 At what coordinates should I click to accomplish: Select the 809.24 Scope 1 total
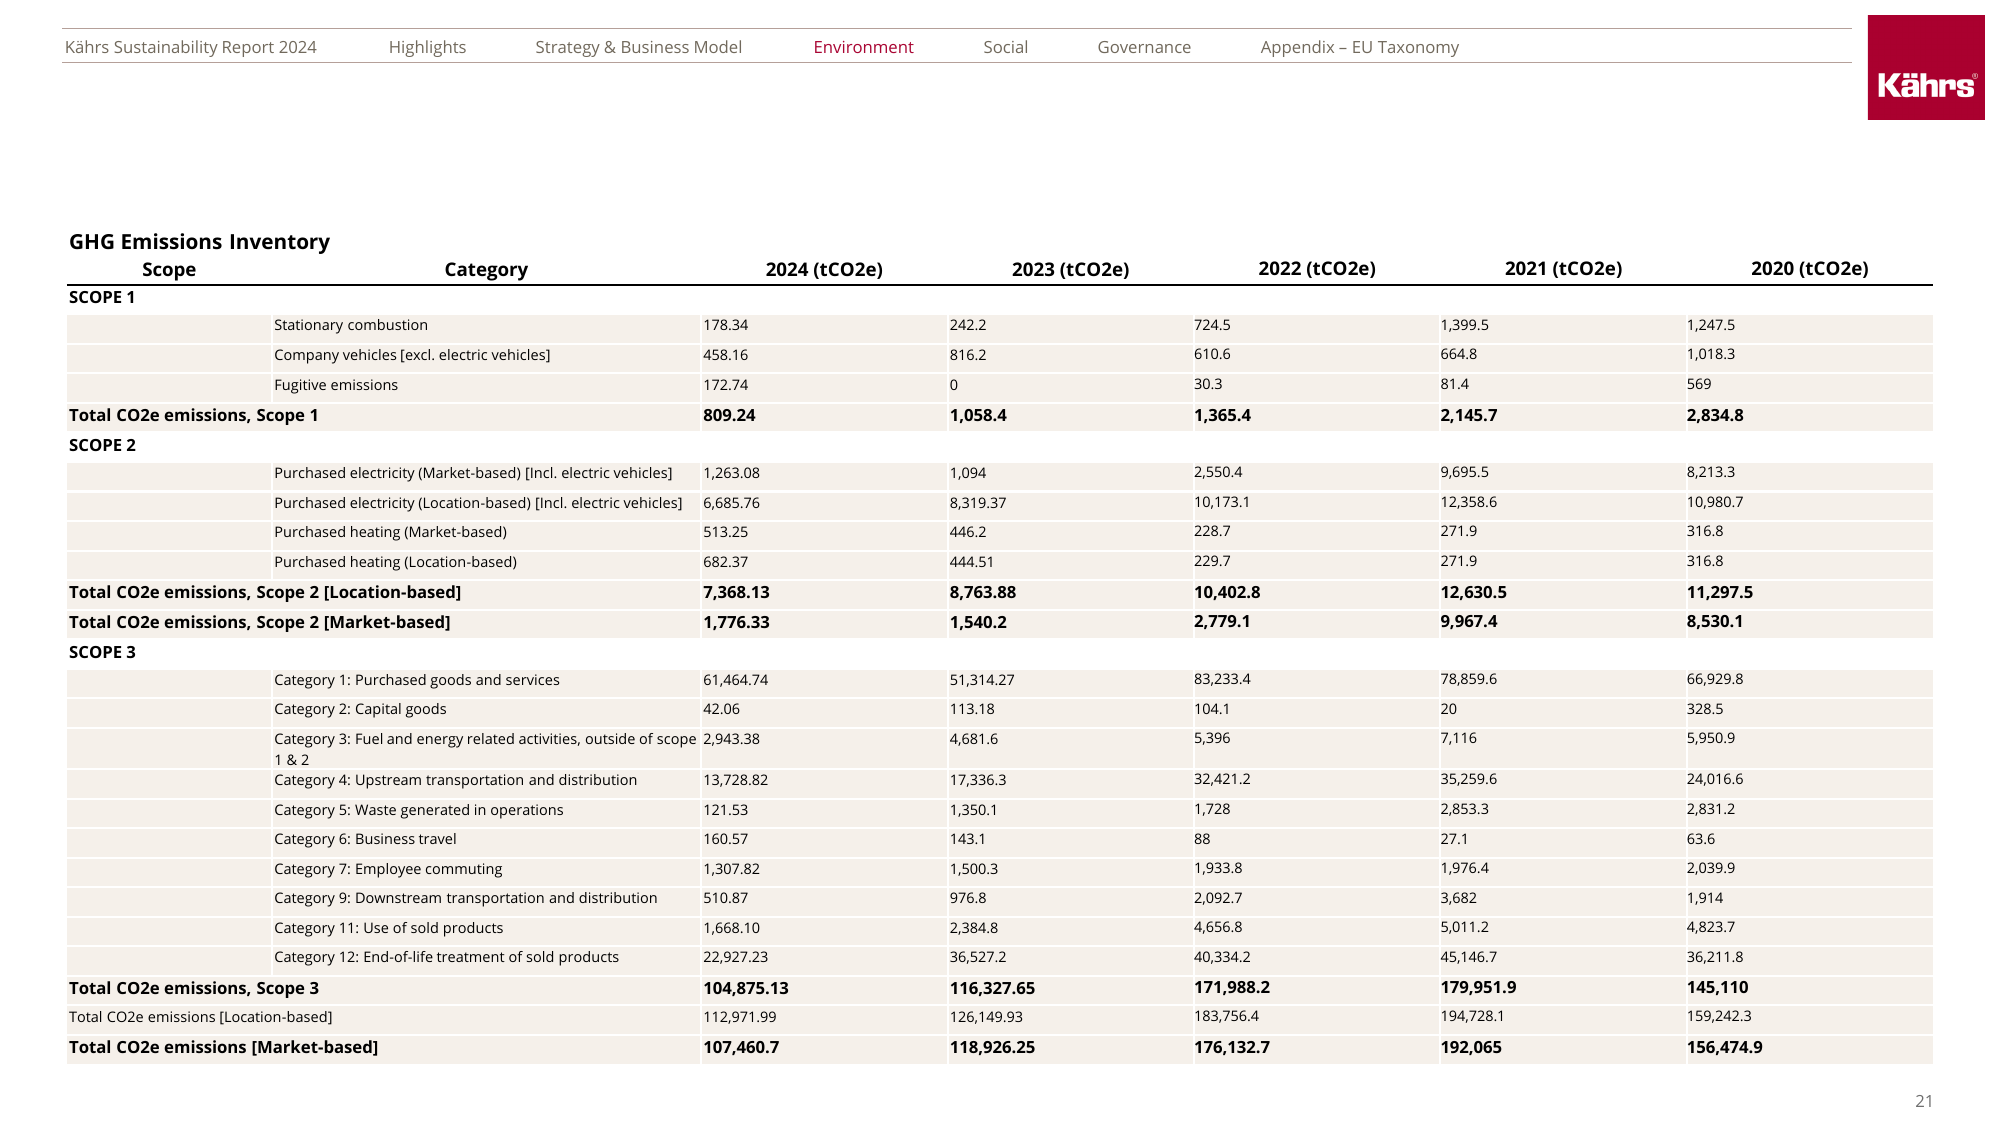coord(729,415)
